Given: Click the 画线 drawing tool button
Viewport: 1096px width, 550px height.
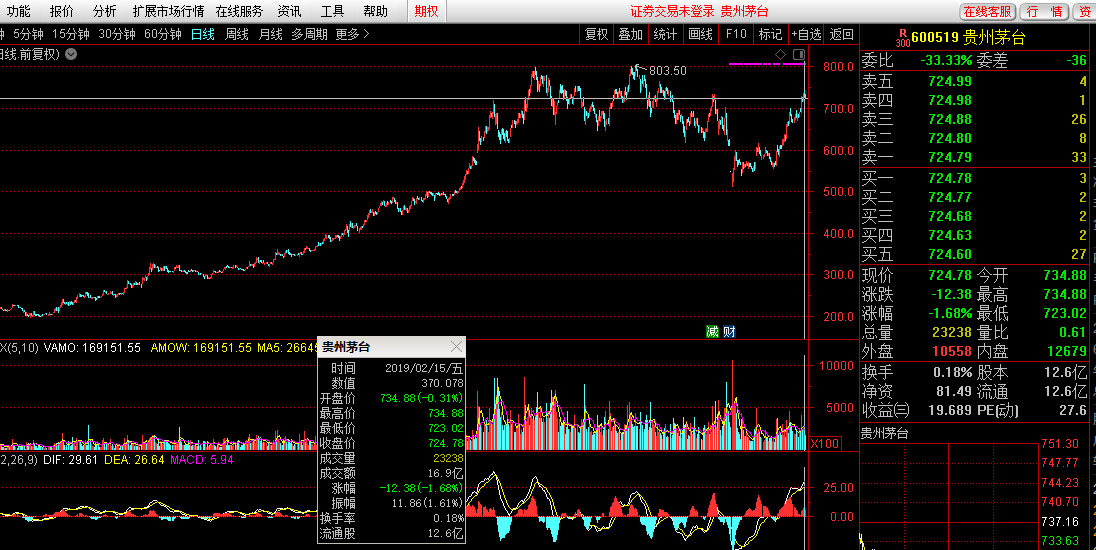Looking at the screenshot, I should point(700,34).
